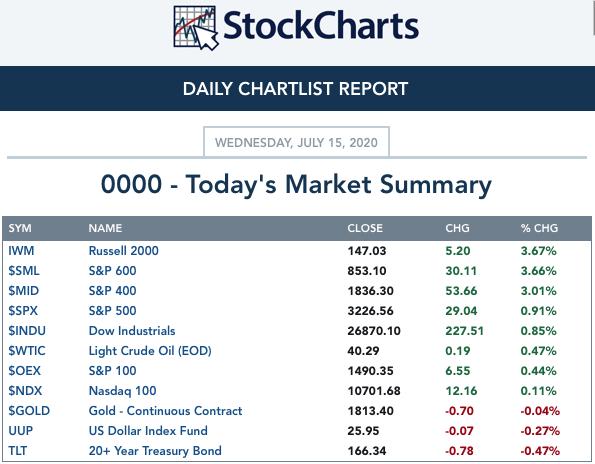Open the US Dollar Index Fund link
This screenshot has height=464, width=595.
[148, 431]
